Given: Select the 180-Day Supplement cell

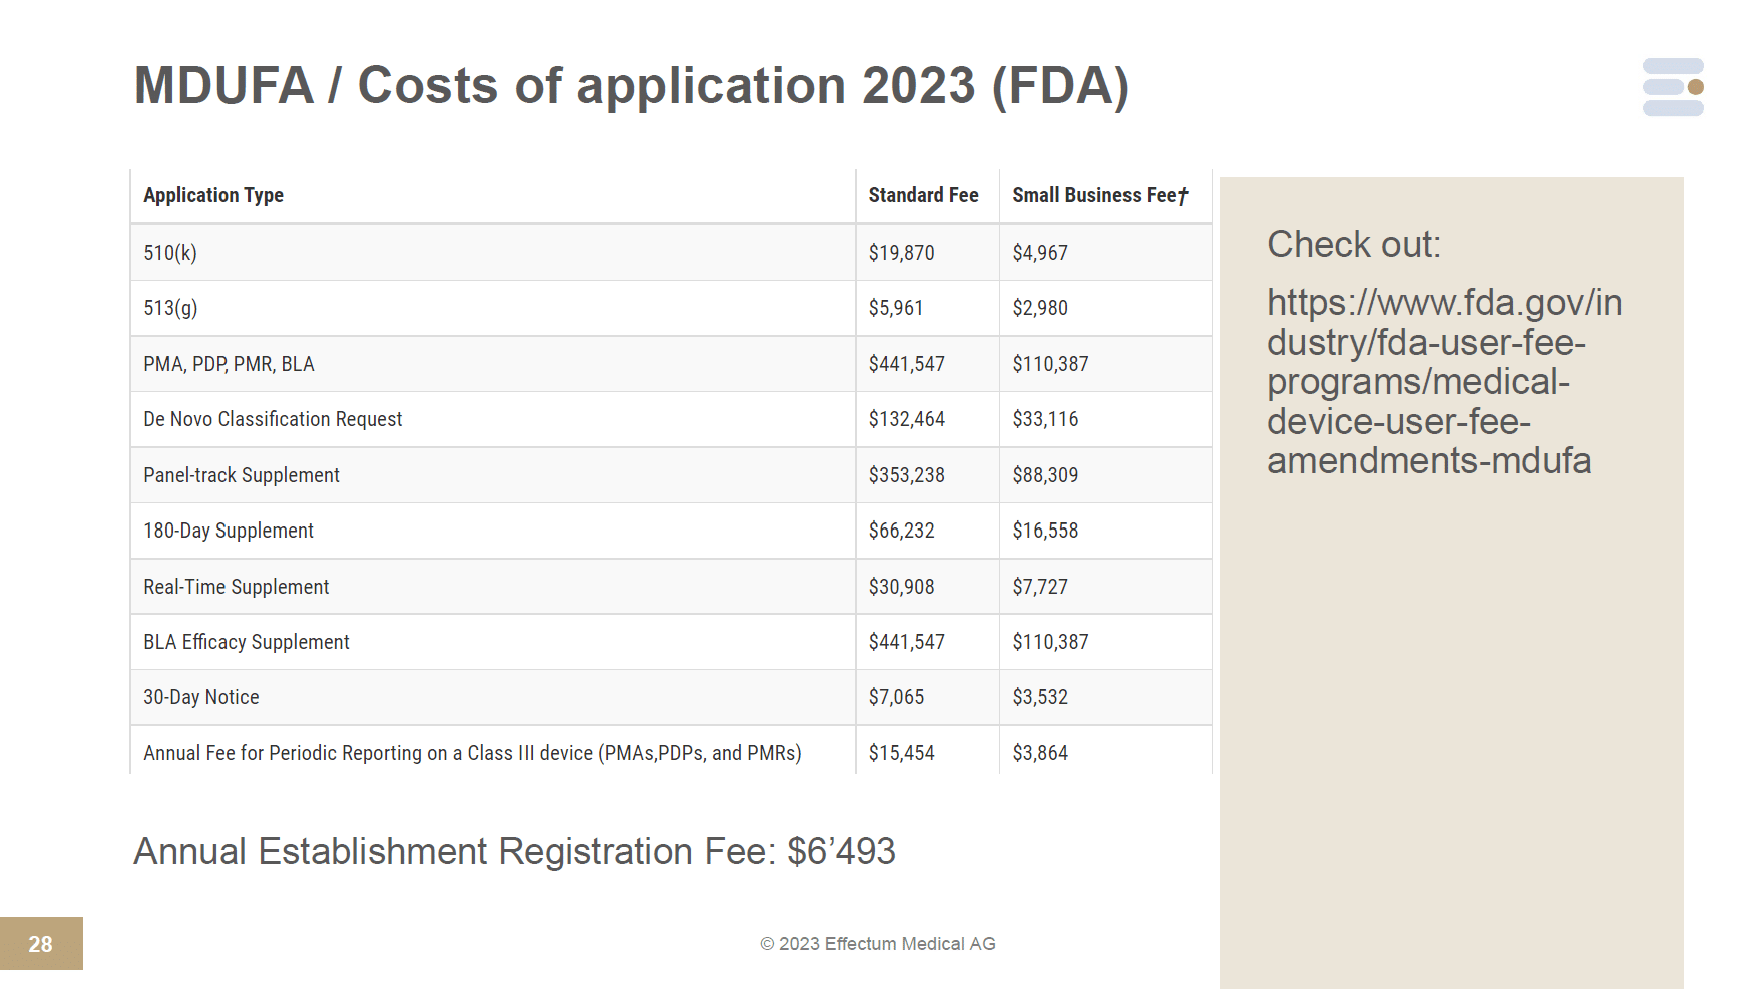Looking at the screenshot, I should pyautogui.click(x=228, y=531).
